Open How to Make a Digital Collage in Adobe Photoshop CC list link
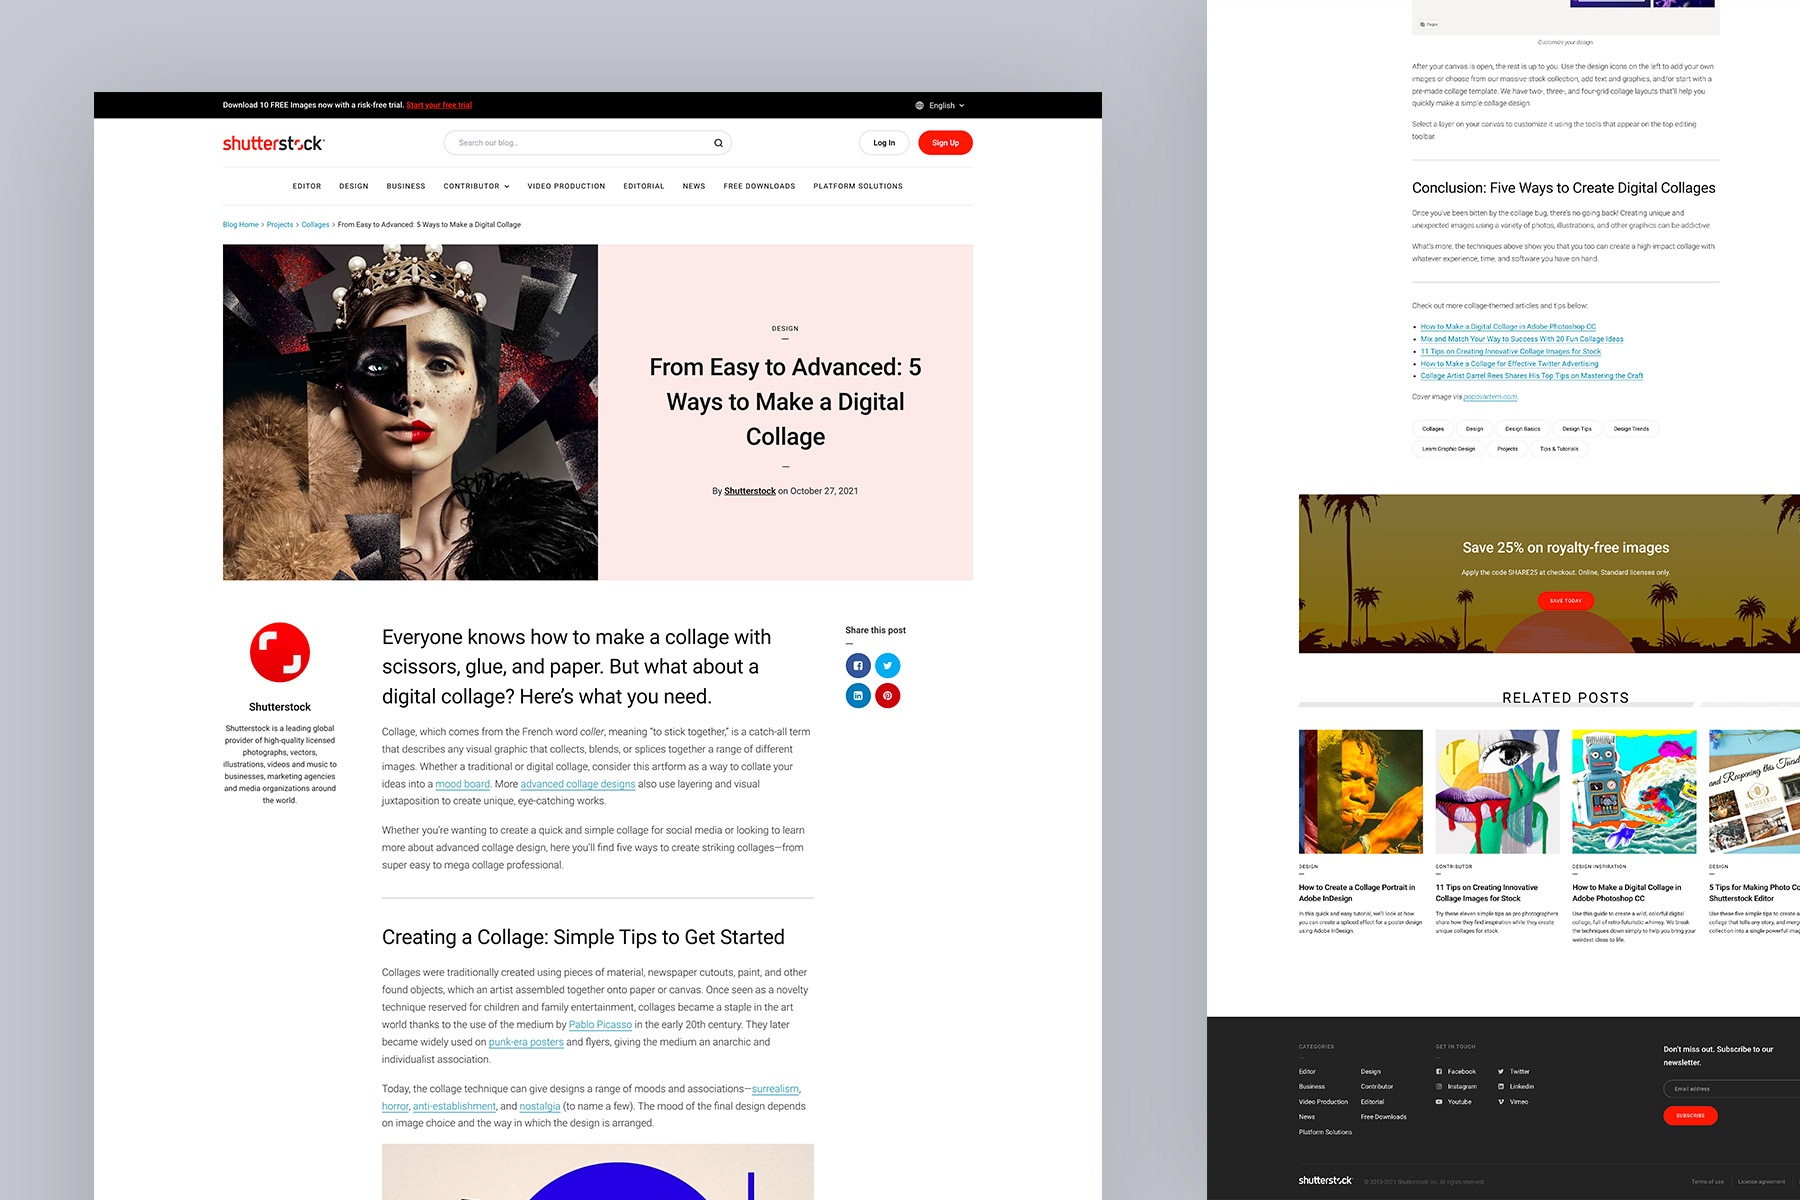 [1508, 327]
